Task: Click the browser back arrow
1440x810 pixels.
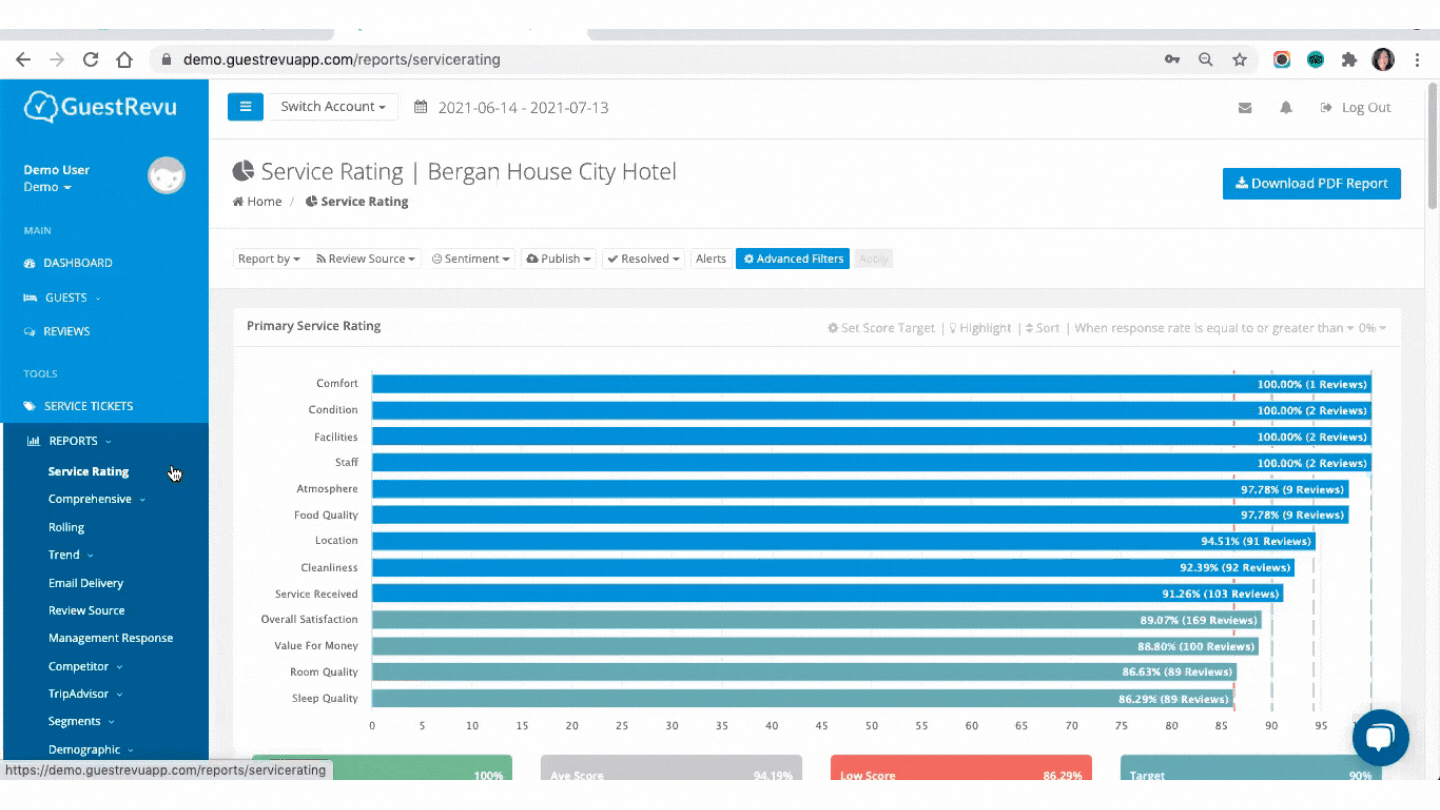Action: click(24, 60)
